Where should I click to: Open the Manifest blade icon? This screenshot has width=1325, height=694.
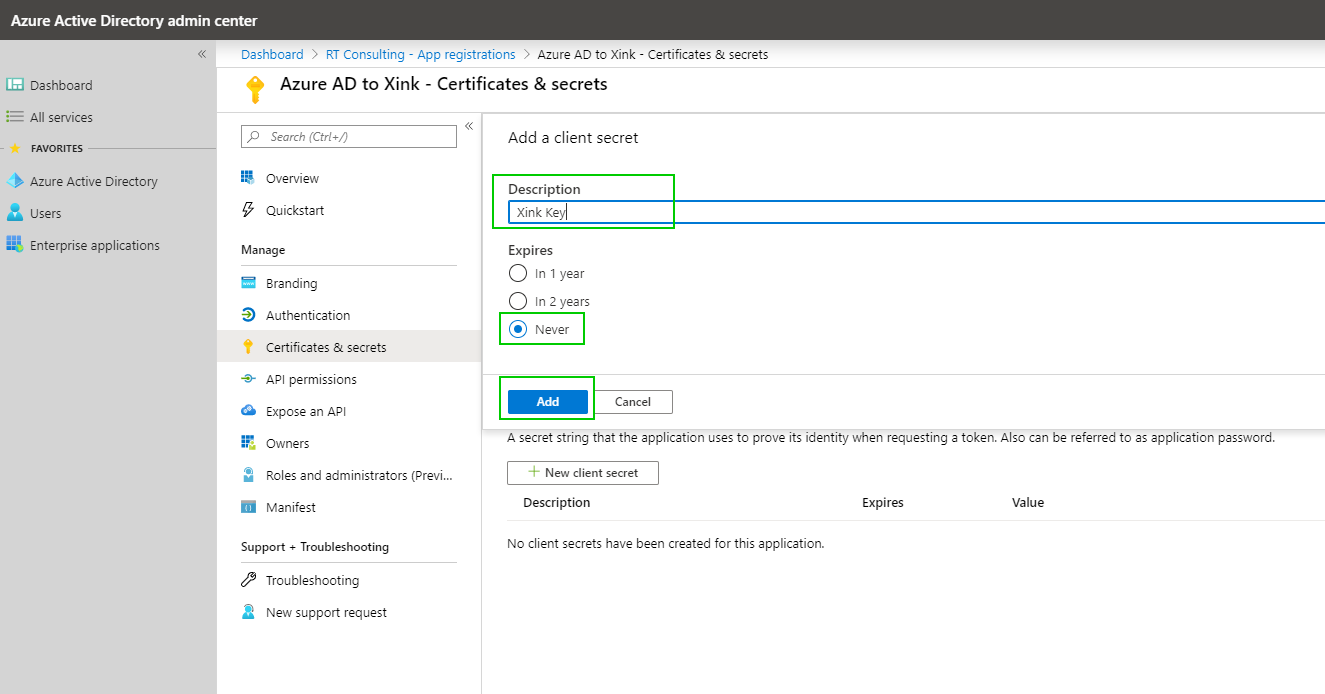tap(246, 507)
